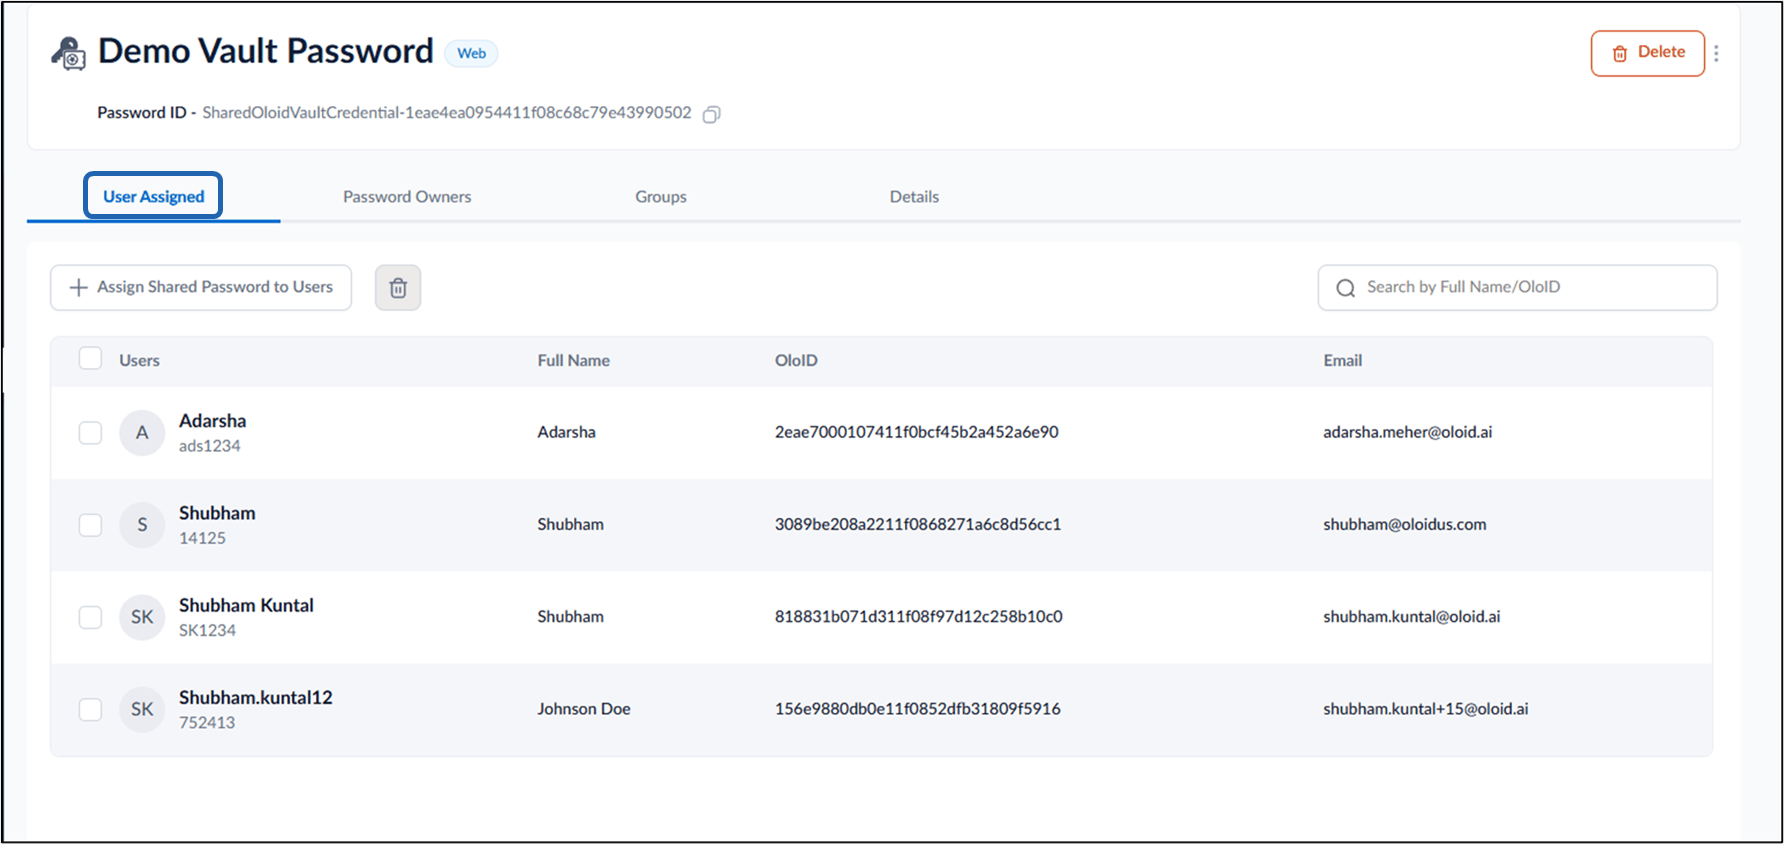Click user name Adarsha
This screenshot has width=1784, height=844.
point(212,421)
